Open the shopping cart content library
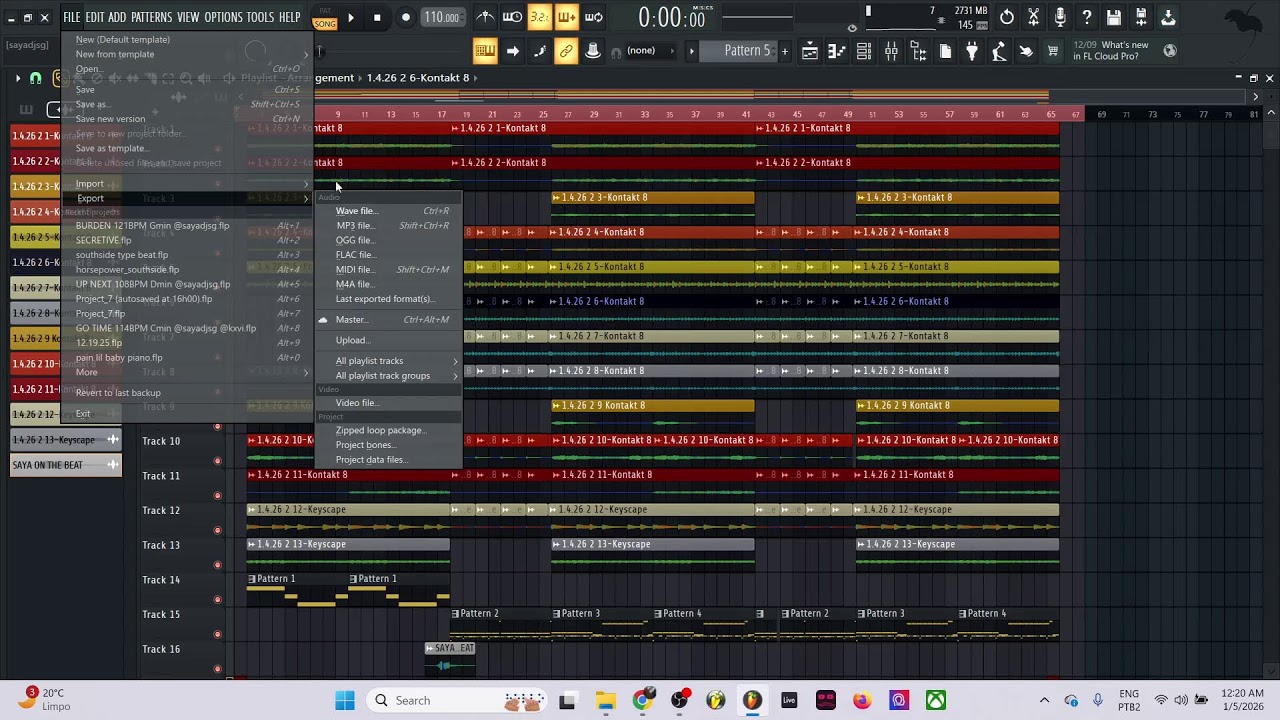The image size is (1280, 720). point(1053,51)
